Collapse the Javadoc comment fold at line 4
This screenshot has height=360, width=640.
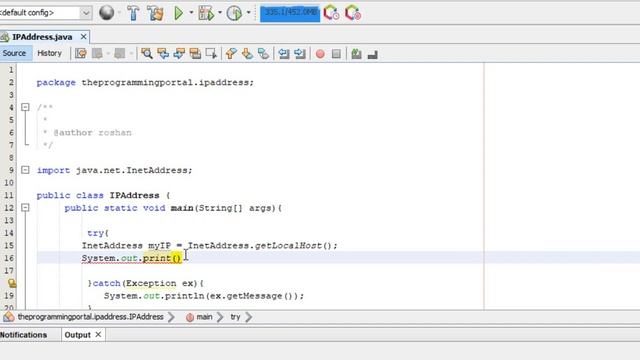pyautogui.click(x=25, y=107)
